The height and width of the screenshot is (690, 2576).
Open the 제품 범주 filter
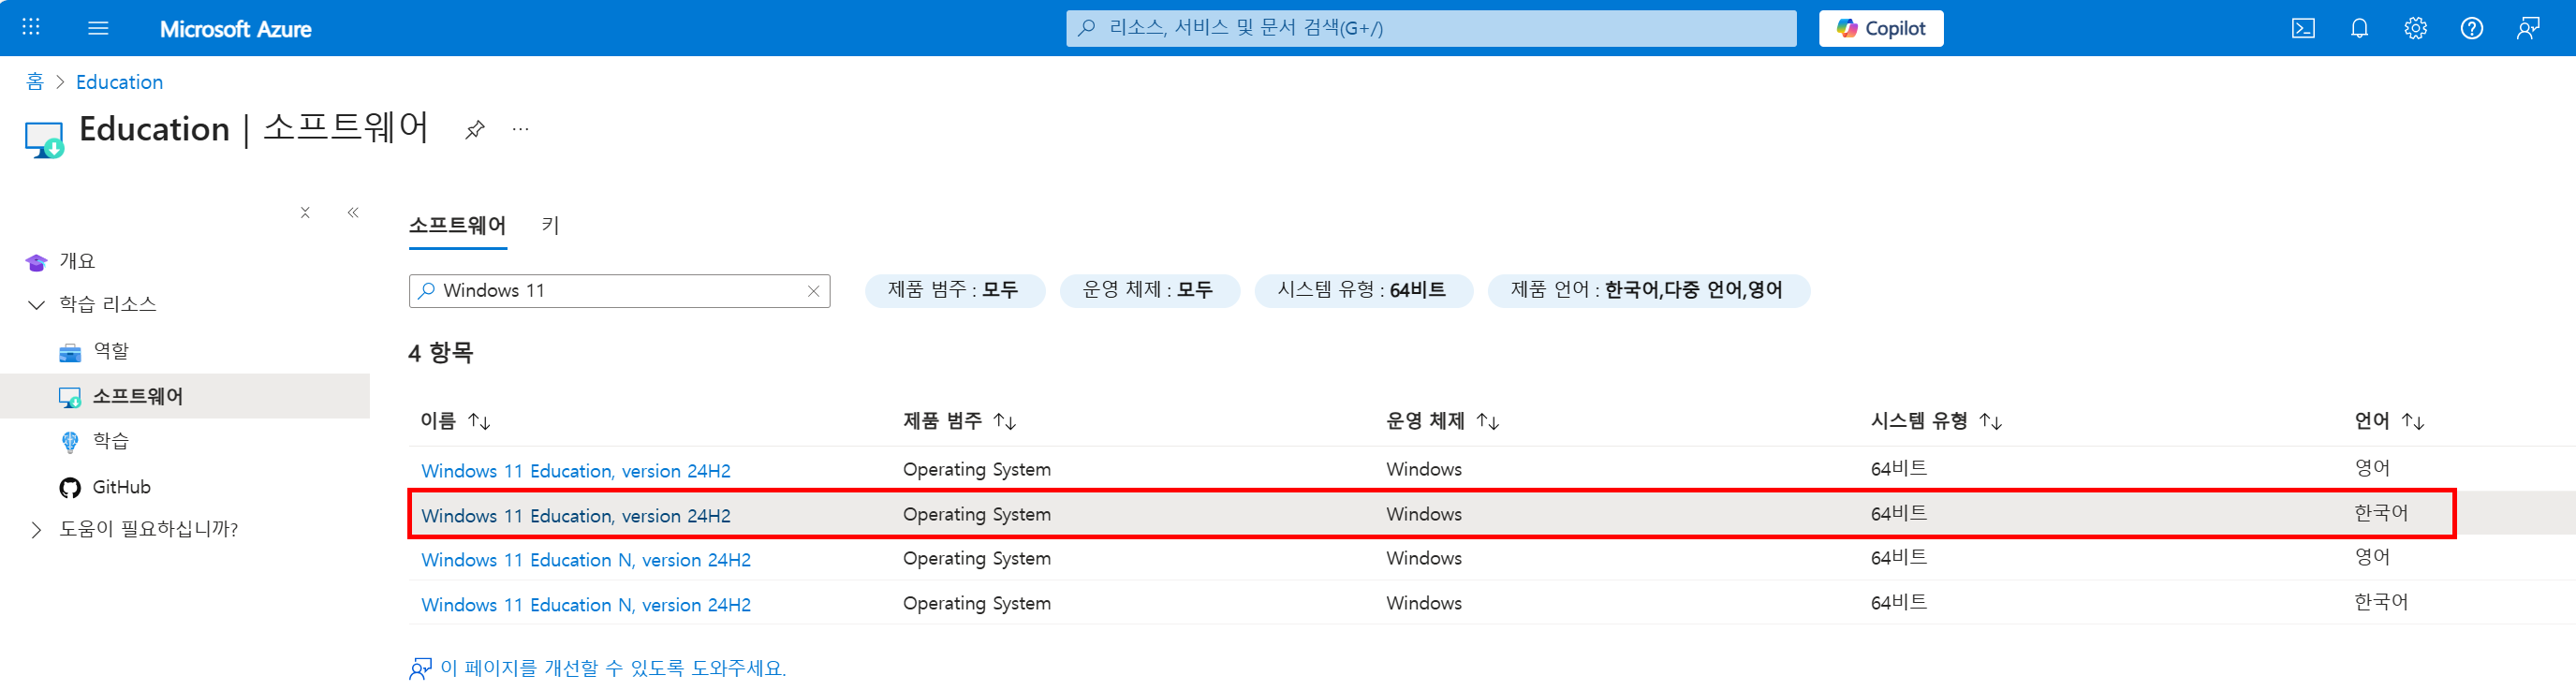click(x=954, y=290)
